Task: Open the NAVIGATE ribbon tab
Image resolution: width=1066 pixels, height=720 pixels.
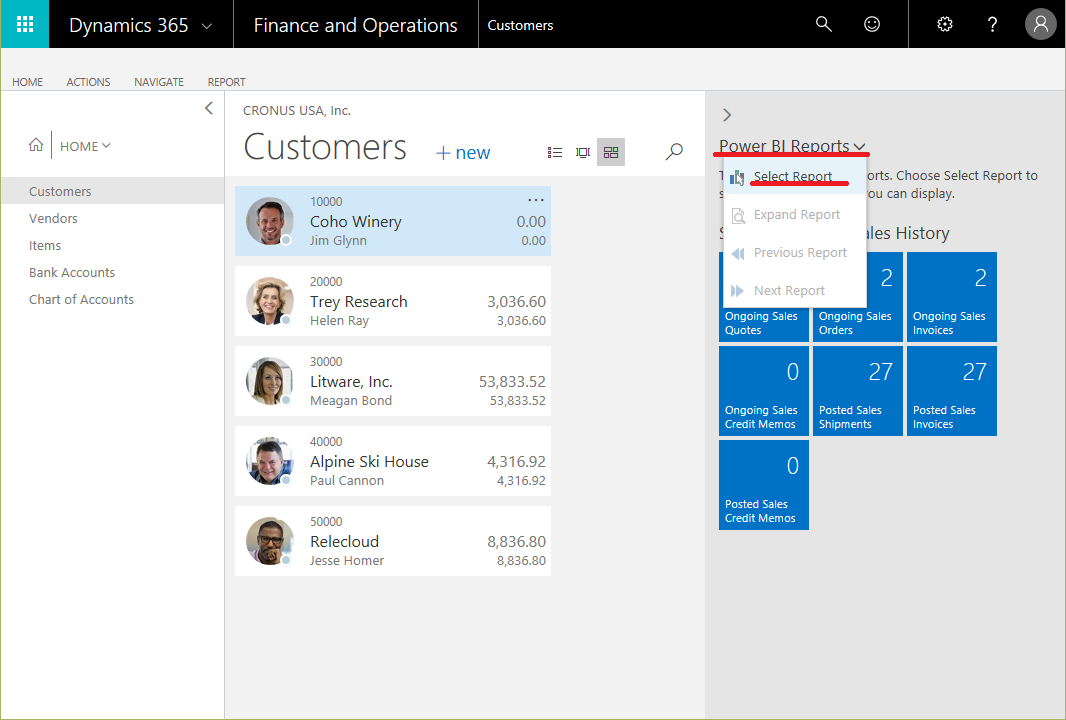Action: tap(159, 82)
